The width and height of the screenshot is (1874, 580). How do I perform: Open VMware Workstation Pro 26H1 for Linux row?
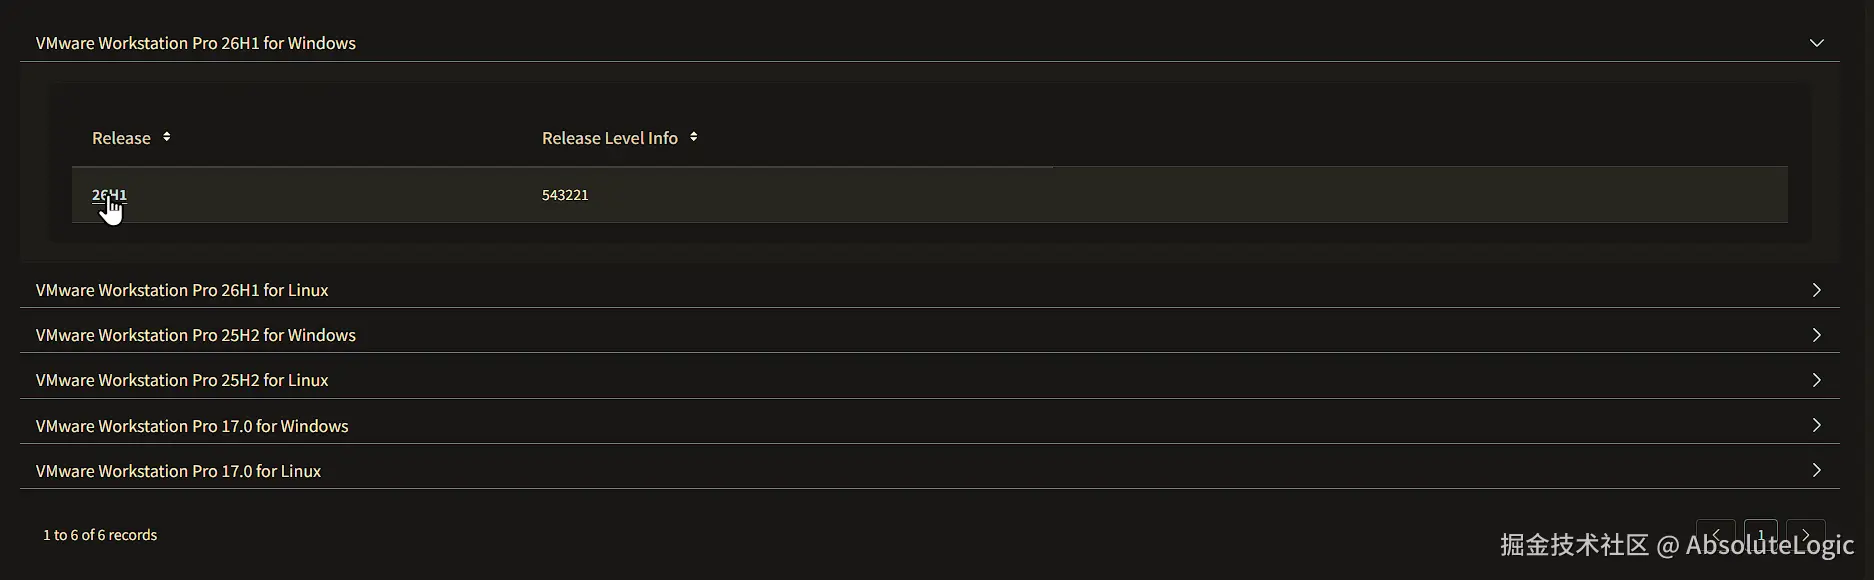930,290
